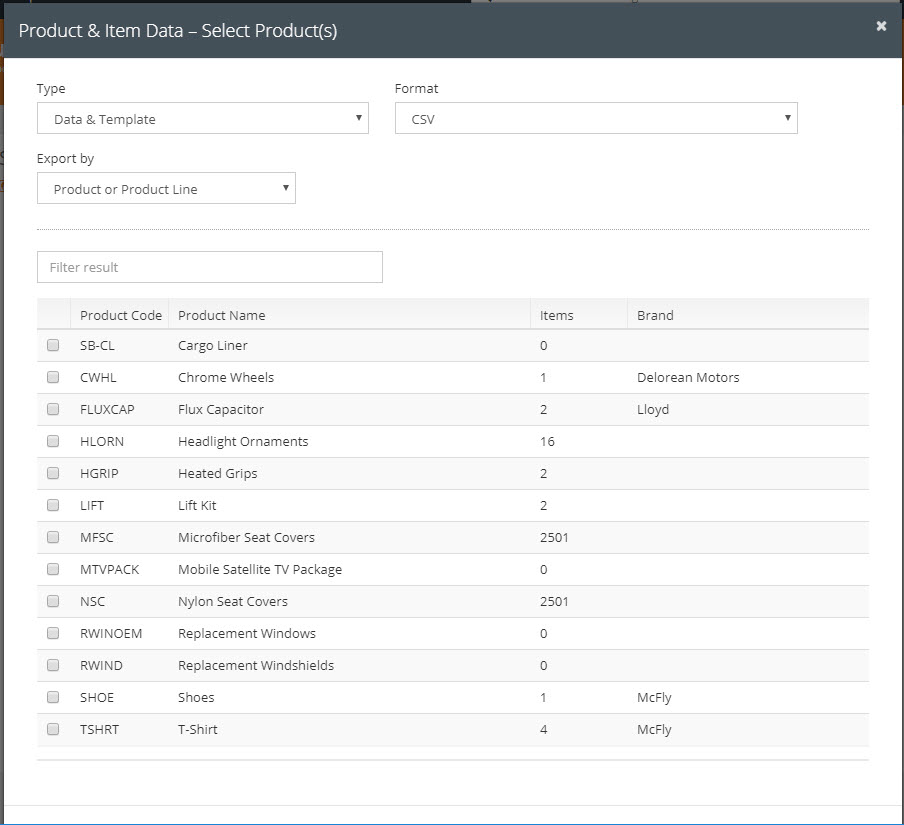This screenshot has height=825, width=904.
Task: Check the RWIND Replacement Windshields checkbox
Action: pyautogui.click(x=53, y=665)
